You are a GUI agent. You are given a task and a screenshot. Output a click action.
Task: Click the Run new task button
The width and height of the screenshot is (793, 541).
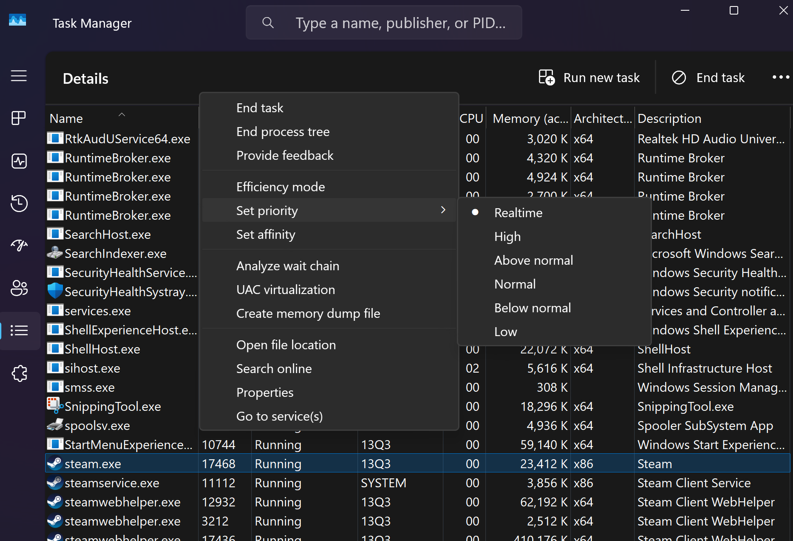(589, 78)
